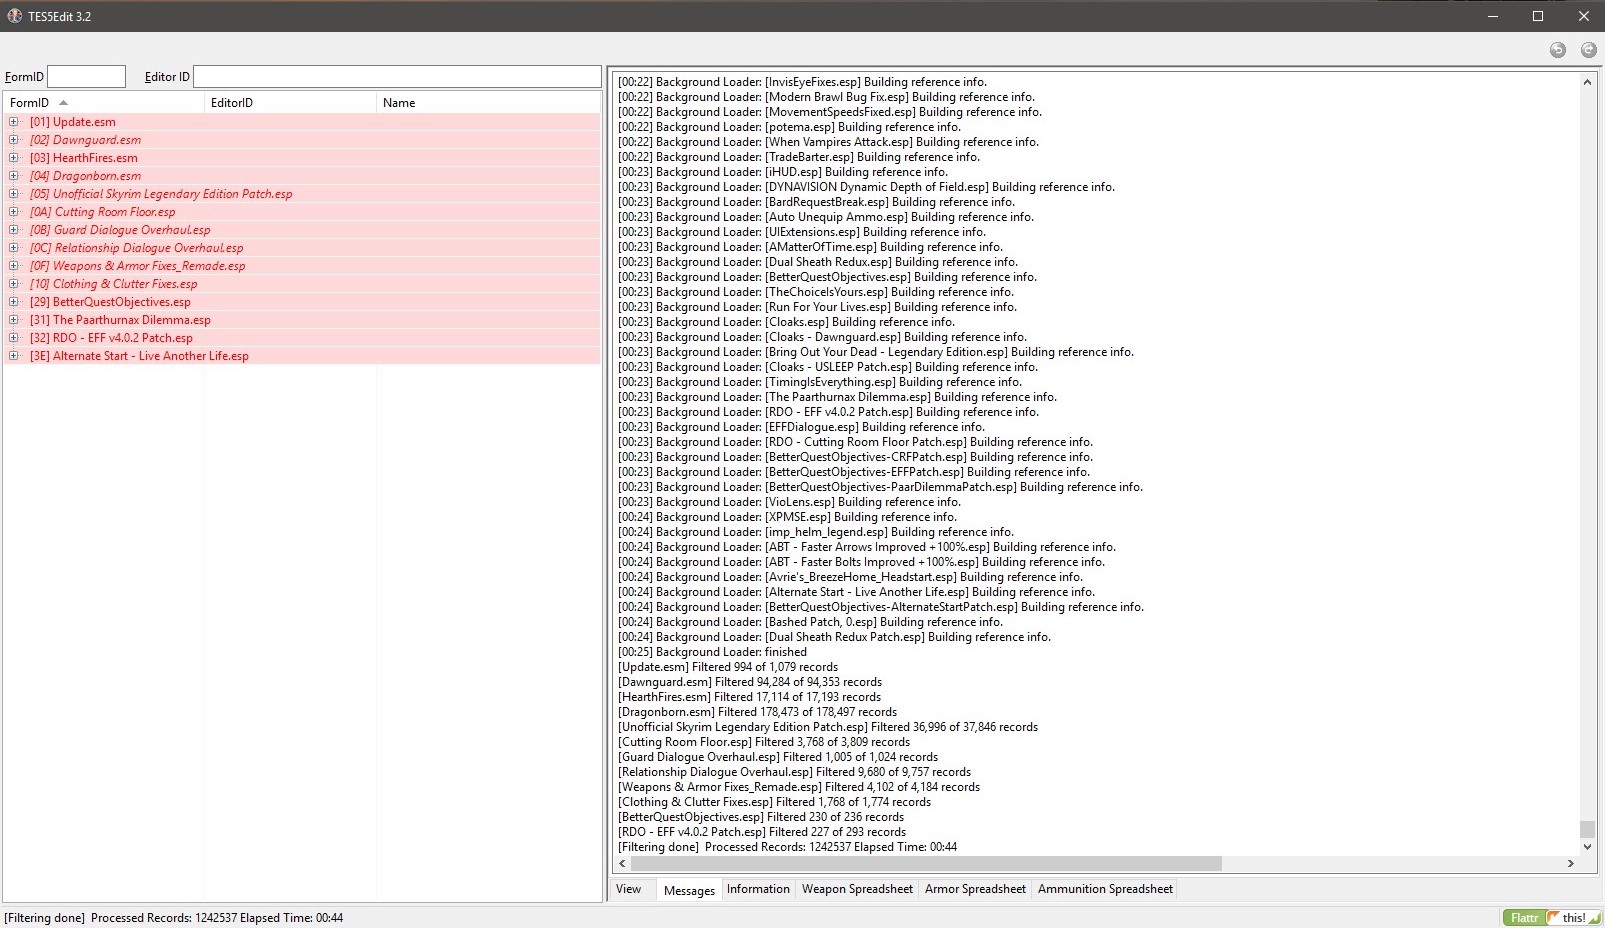Click the messages horizontal scrollbar thumb

tap(926, 863)
